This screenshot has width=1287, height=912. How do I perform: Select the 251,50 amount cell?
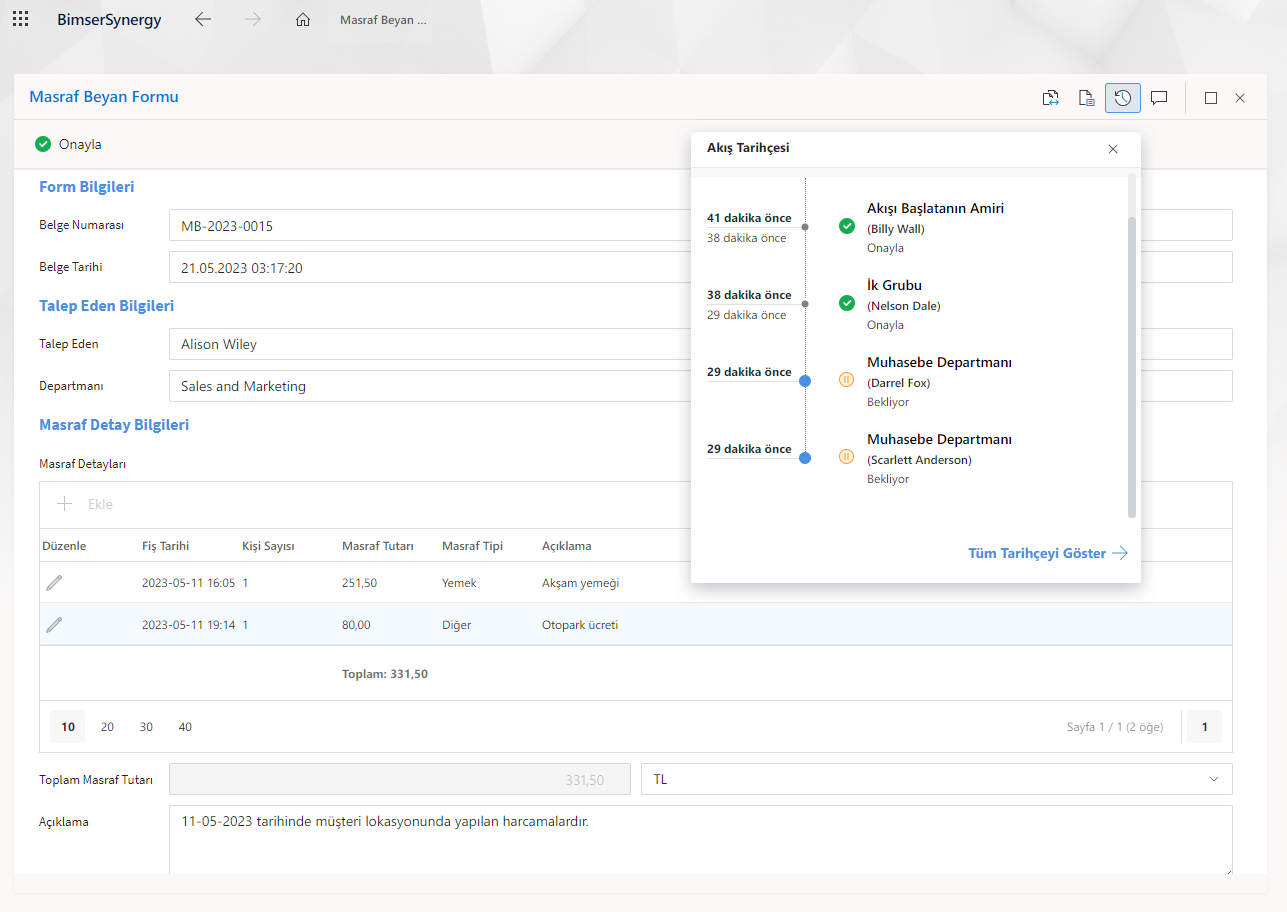359,583
